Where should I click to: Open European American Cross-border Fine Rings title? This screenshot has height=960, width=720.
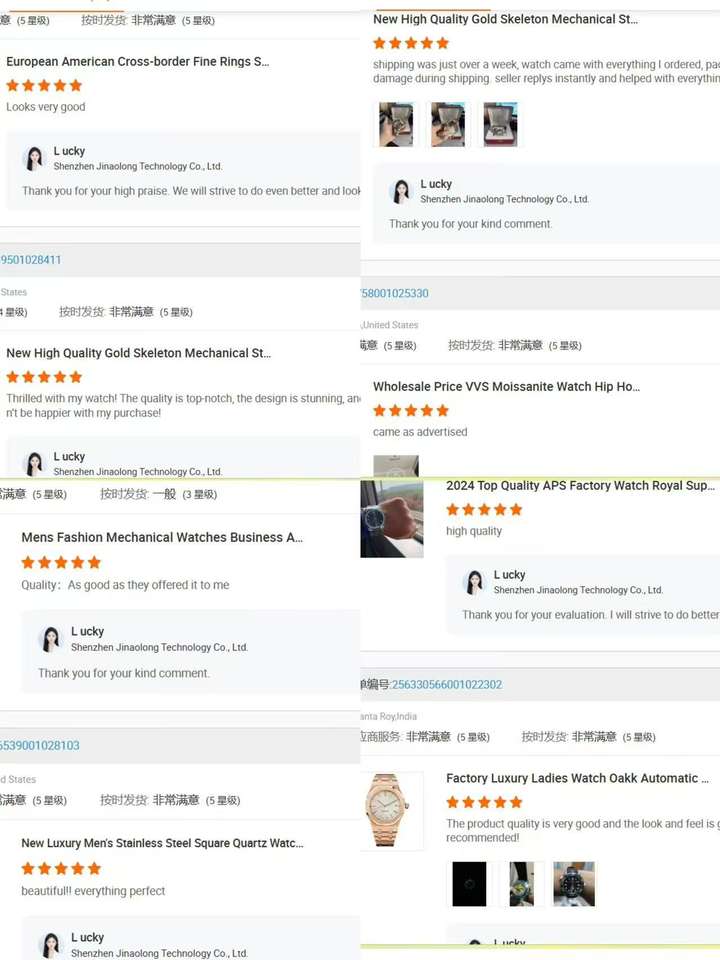pyautogui.click(x=138, y=61)
